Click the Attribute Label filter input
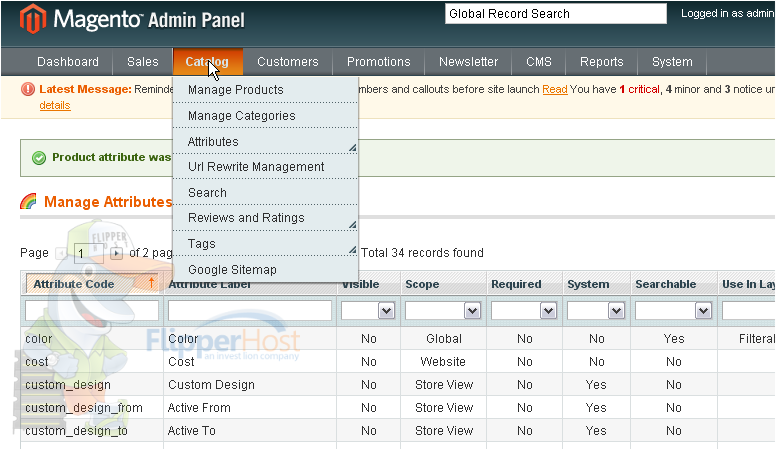Image resolution: width=776 pixels, height=450 pixels. point(249,311)
